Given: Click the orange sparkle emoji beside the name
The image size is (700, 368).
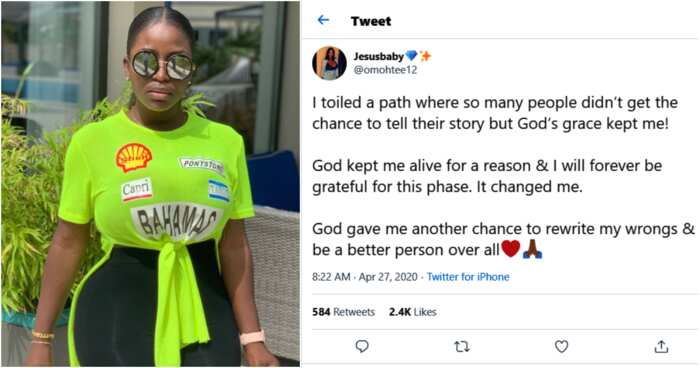Looking at the screenshot, I should tap(425, 56).
